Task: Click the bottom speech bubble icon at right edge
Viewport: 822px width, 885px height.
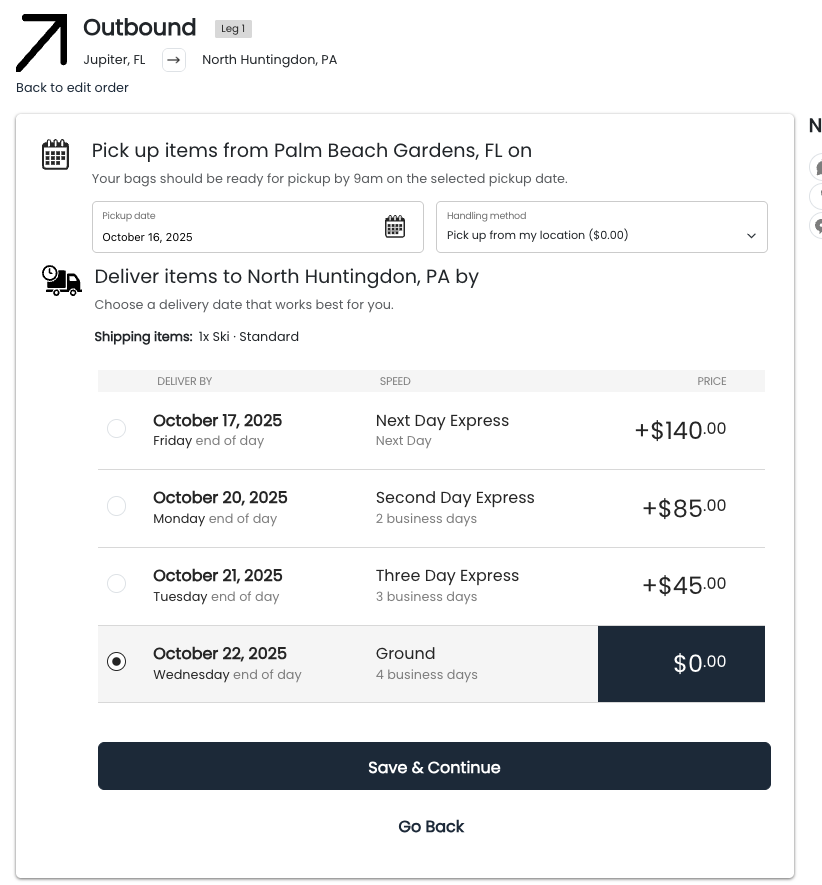Action: point(816,225)
